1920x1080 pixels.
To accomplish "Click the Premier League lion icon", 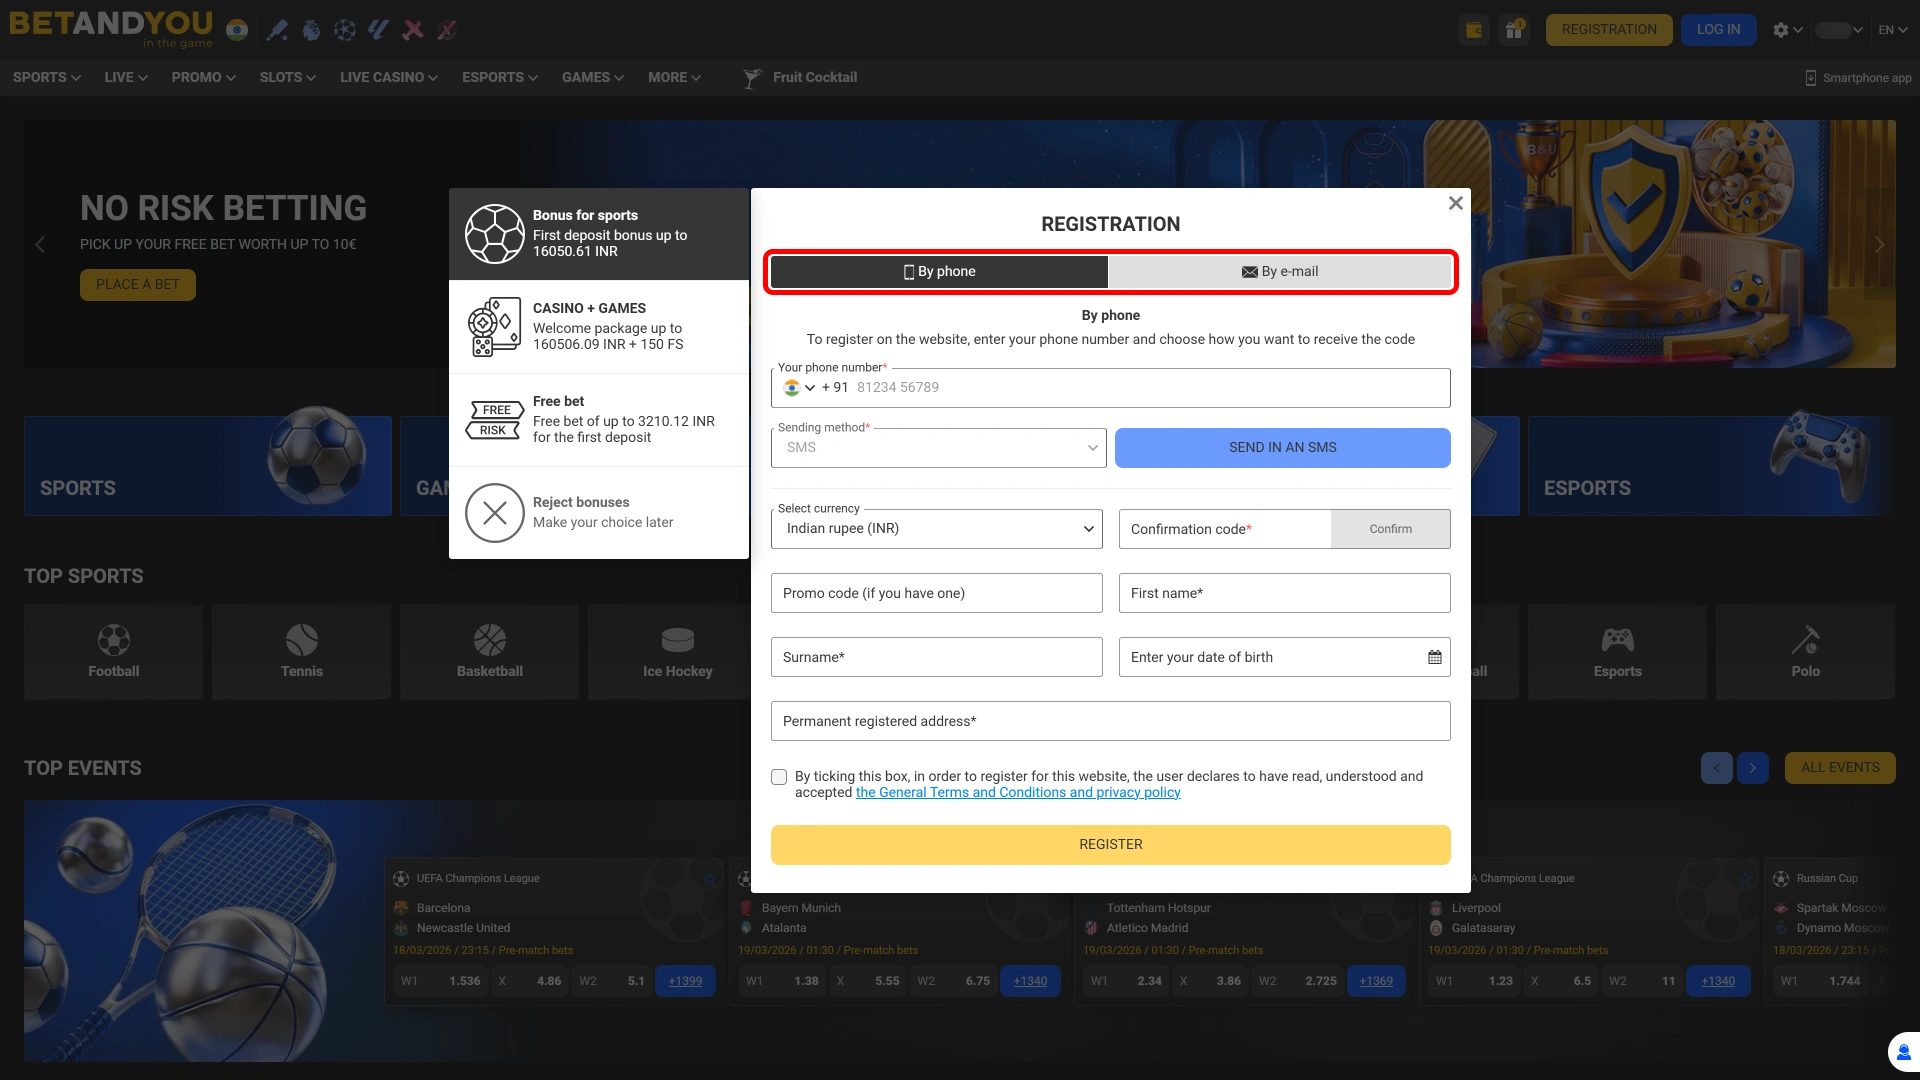I will coord(311,30).
